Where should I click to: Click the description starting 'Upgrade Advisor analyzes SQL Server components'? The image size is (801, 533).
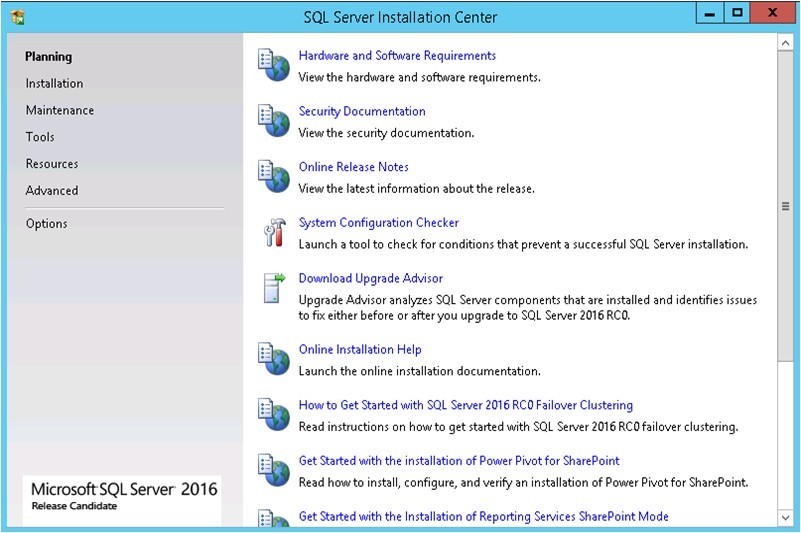pos(528,308)
